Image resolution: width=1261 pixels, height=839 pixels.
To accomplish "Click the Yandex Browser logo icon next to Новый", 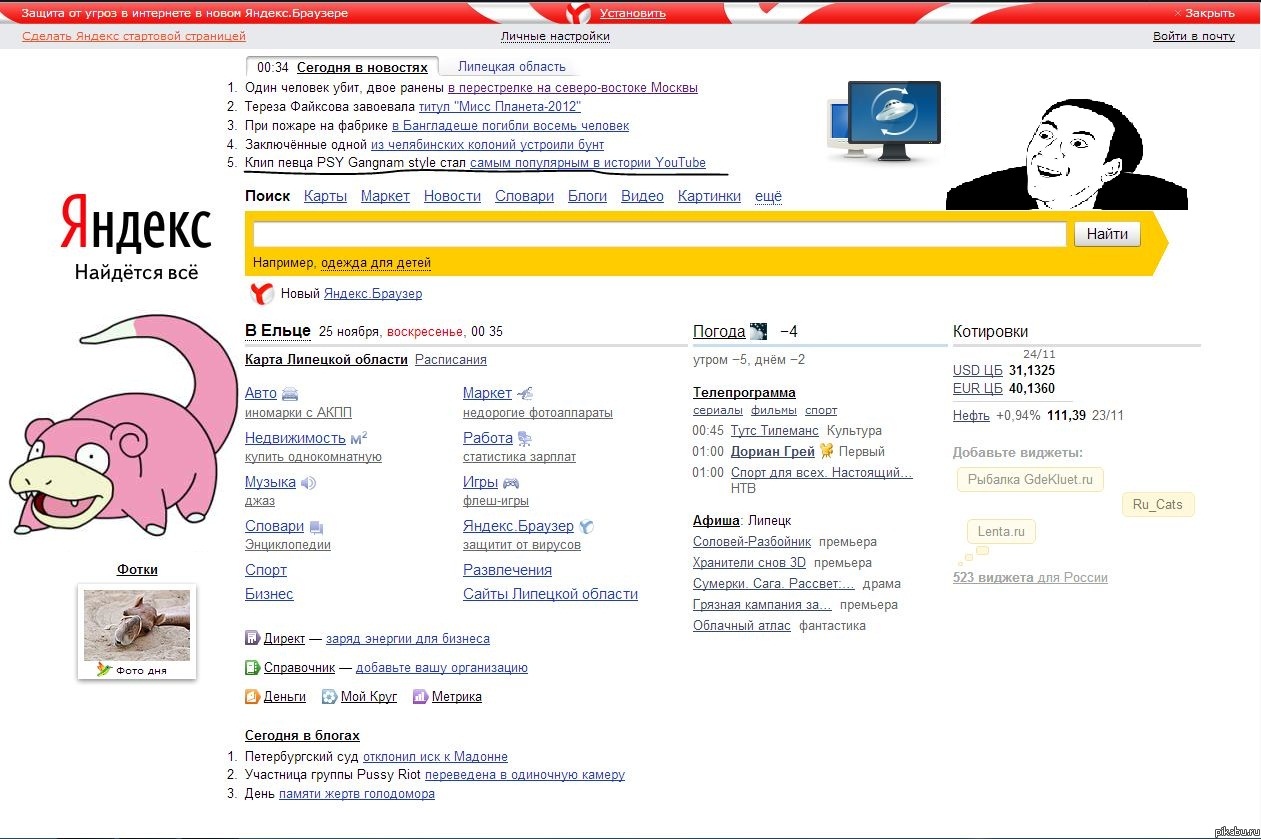I will 261,293.
